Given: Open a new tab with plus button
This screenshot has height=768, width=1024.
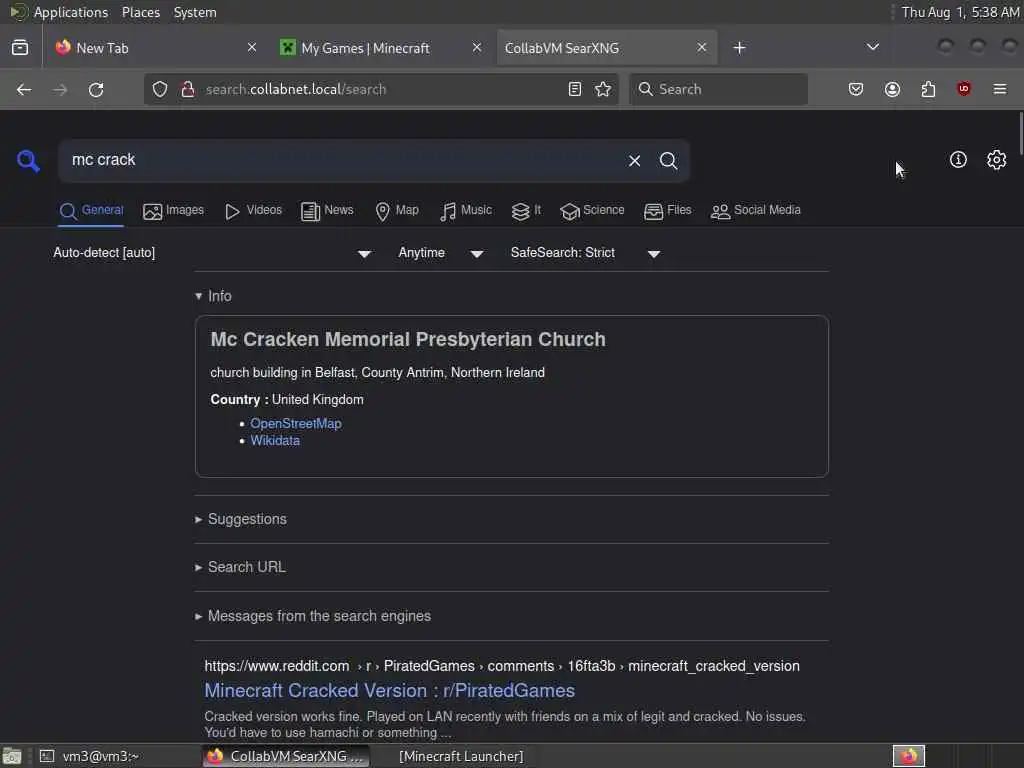Looking at the screenshot, I should (x=739, y=48).
